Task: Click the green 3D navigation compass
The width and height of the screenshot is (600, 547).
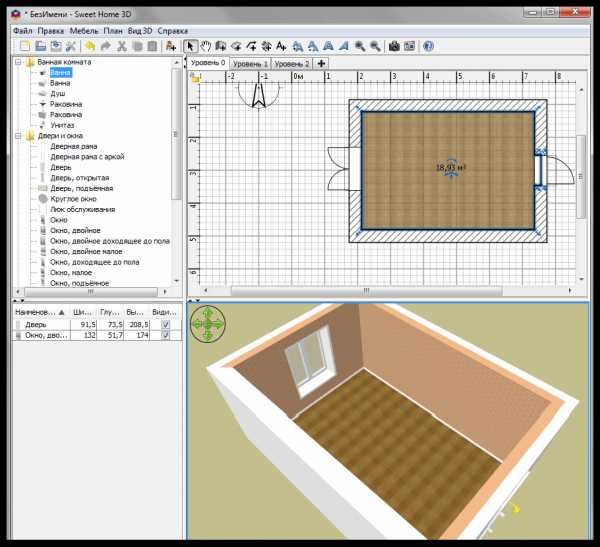Action: (x=208, y=323)
